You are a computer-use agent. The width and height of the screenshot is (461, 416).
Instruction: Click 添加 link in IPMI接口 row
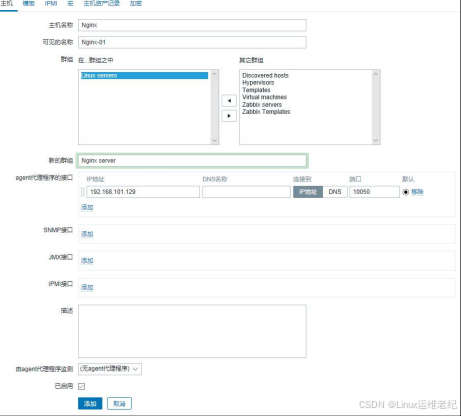click(x=87, y=287)
